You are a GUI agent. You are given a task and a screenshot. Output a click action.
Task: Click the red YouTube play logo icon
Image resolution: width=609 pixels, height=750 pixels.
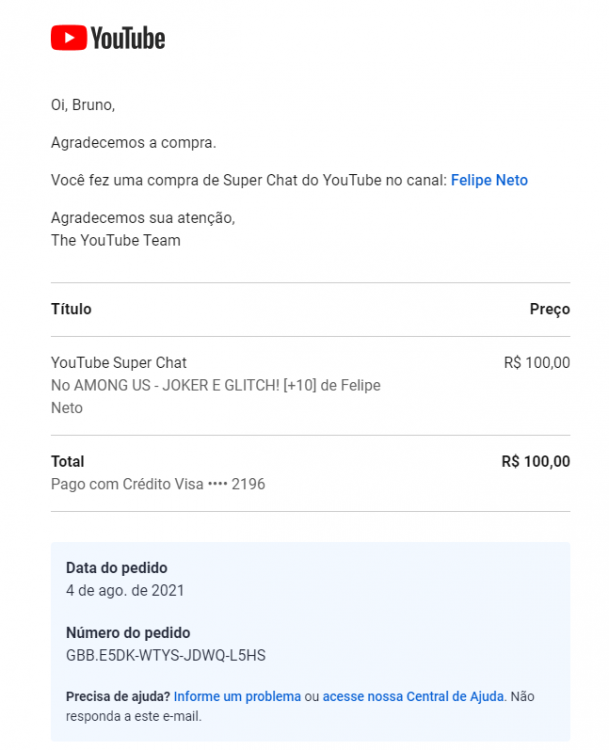(68, 38)
